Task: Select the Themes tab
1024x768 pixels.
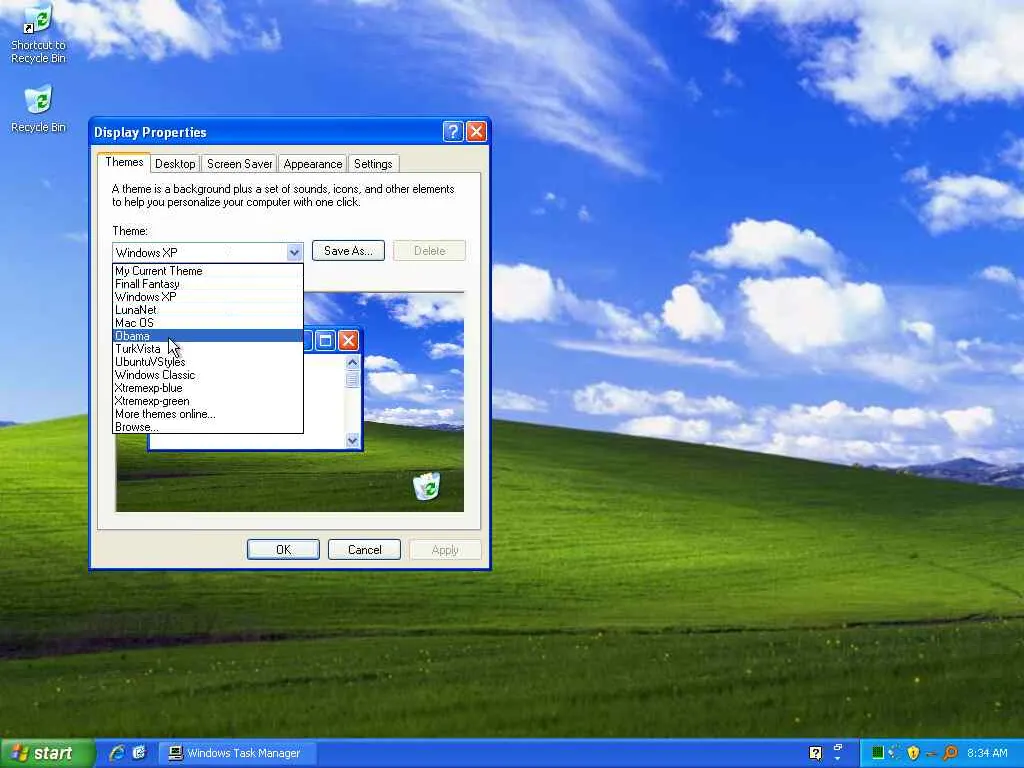Action: click(x=124, y=162)
